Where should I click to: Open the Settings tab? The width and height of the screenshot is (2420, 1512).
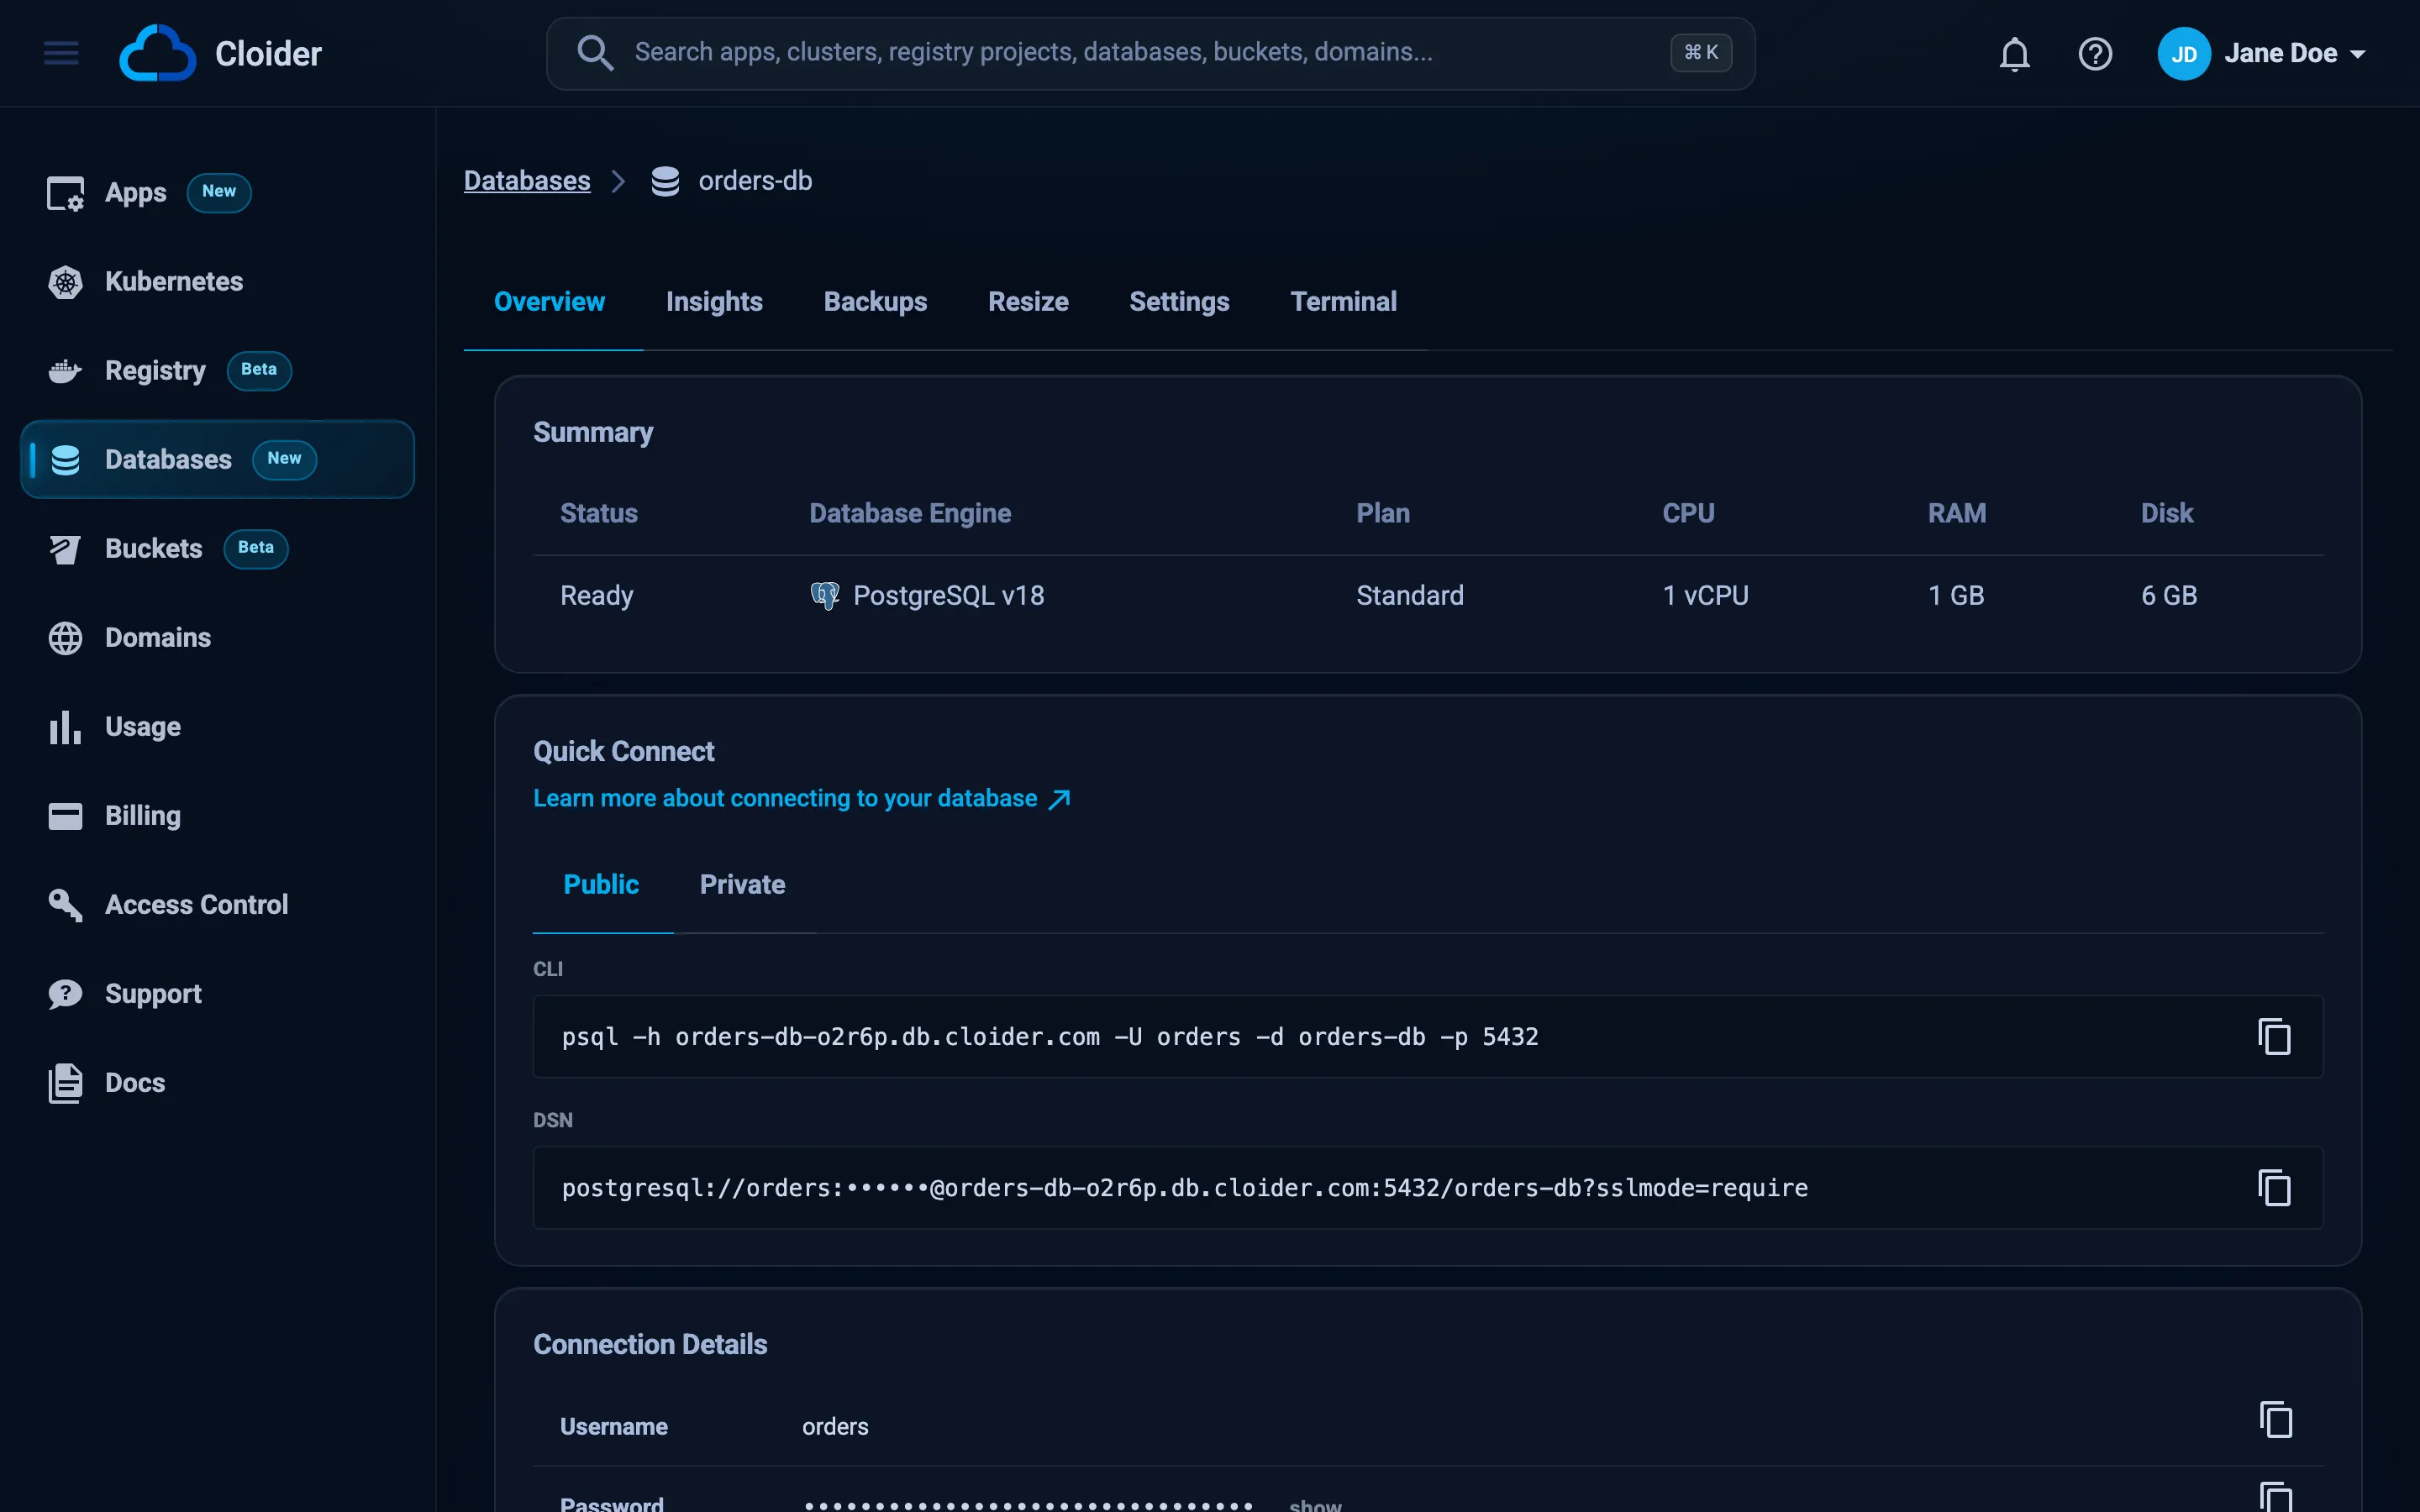1179,301
